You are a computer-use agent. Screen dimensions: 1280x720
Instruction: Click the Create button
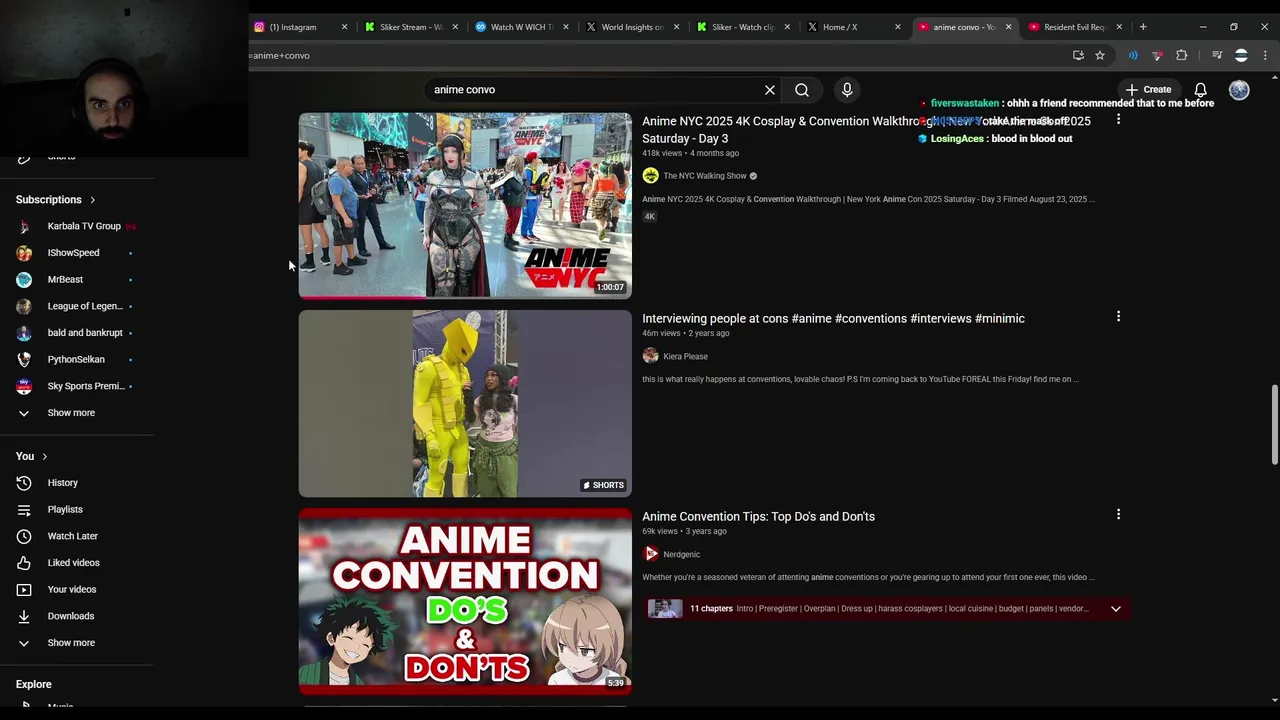(1149, 90)
